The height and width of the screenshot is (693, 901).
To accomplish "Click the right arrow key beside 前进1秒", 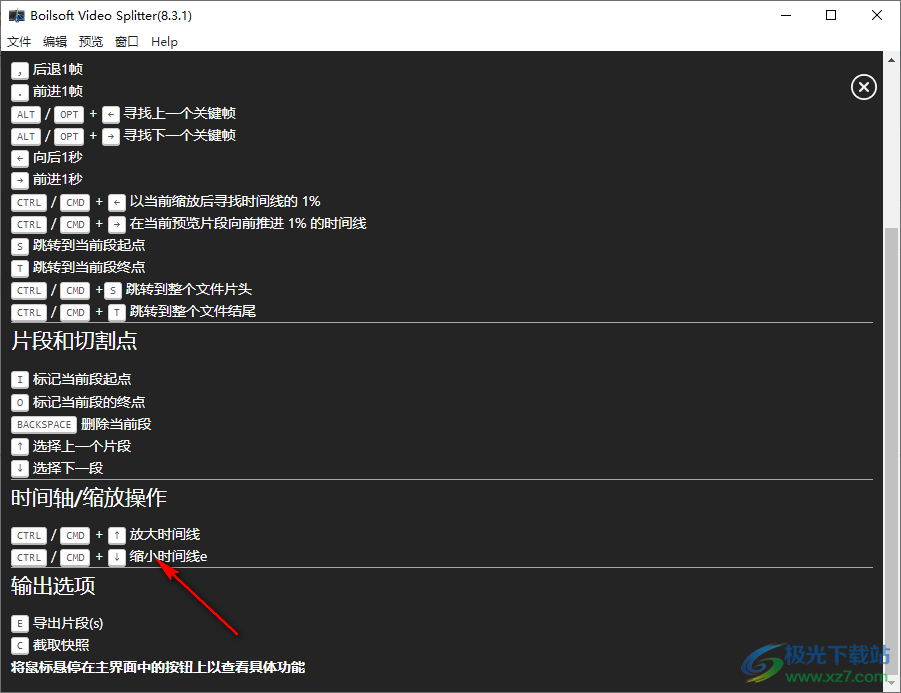I will (x=20, y=180).
